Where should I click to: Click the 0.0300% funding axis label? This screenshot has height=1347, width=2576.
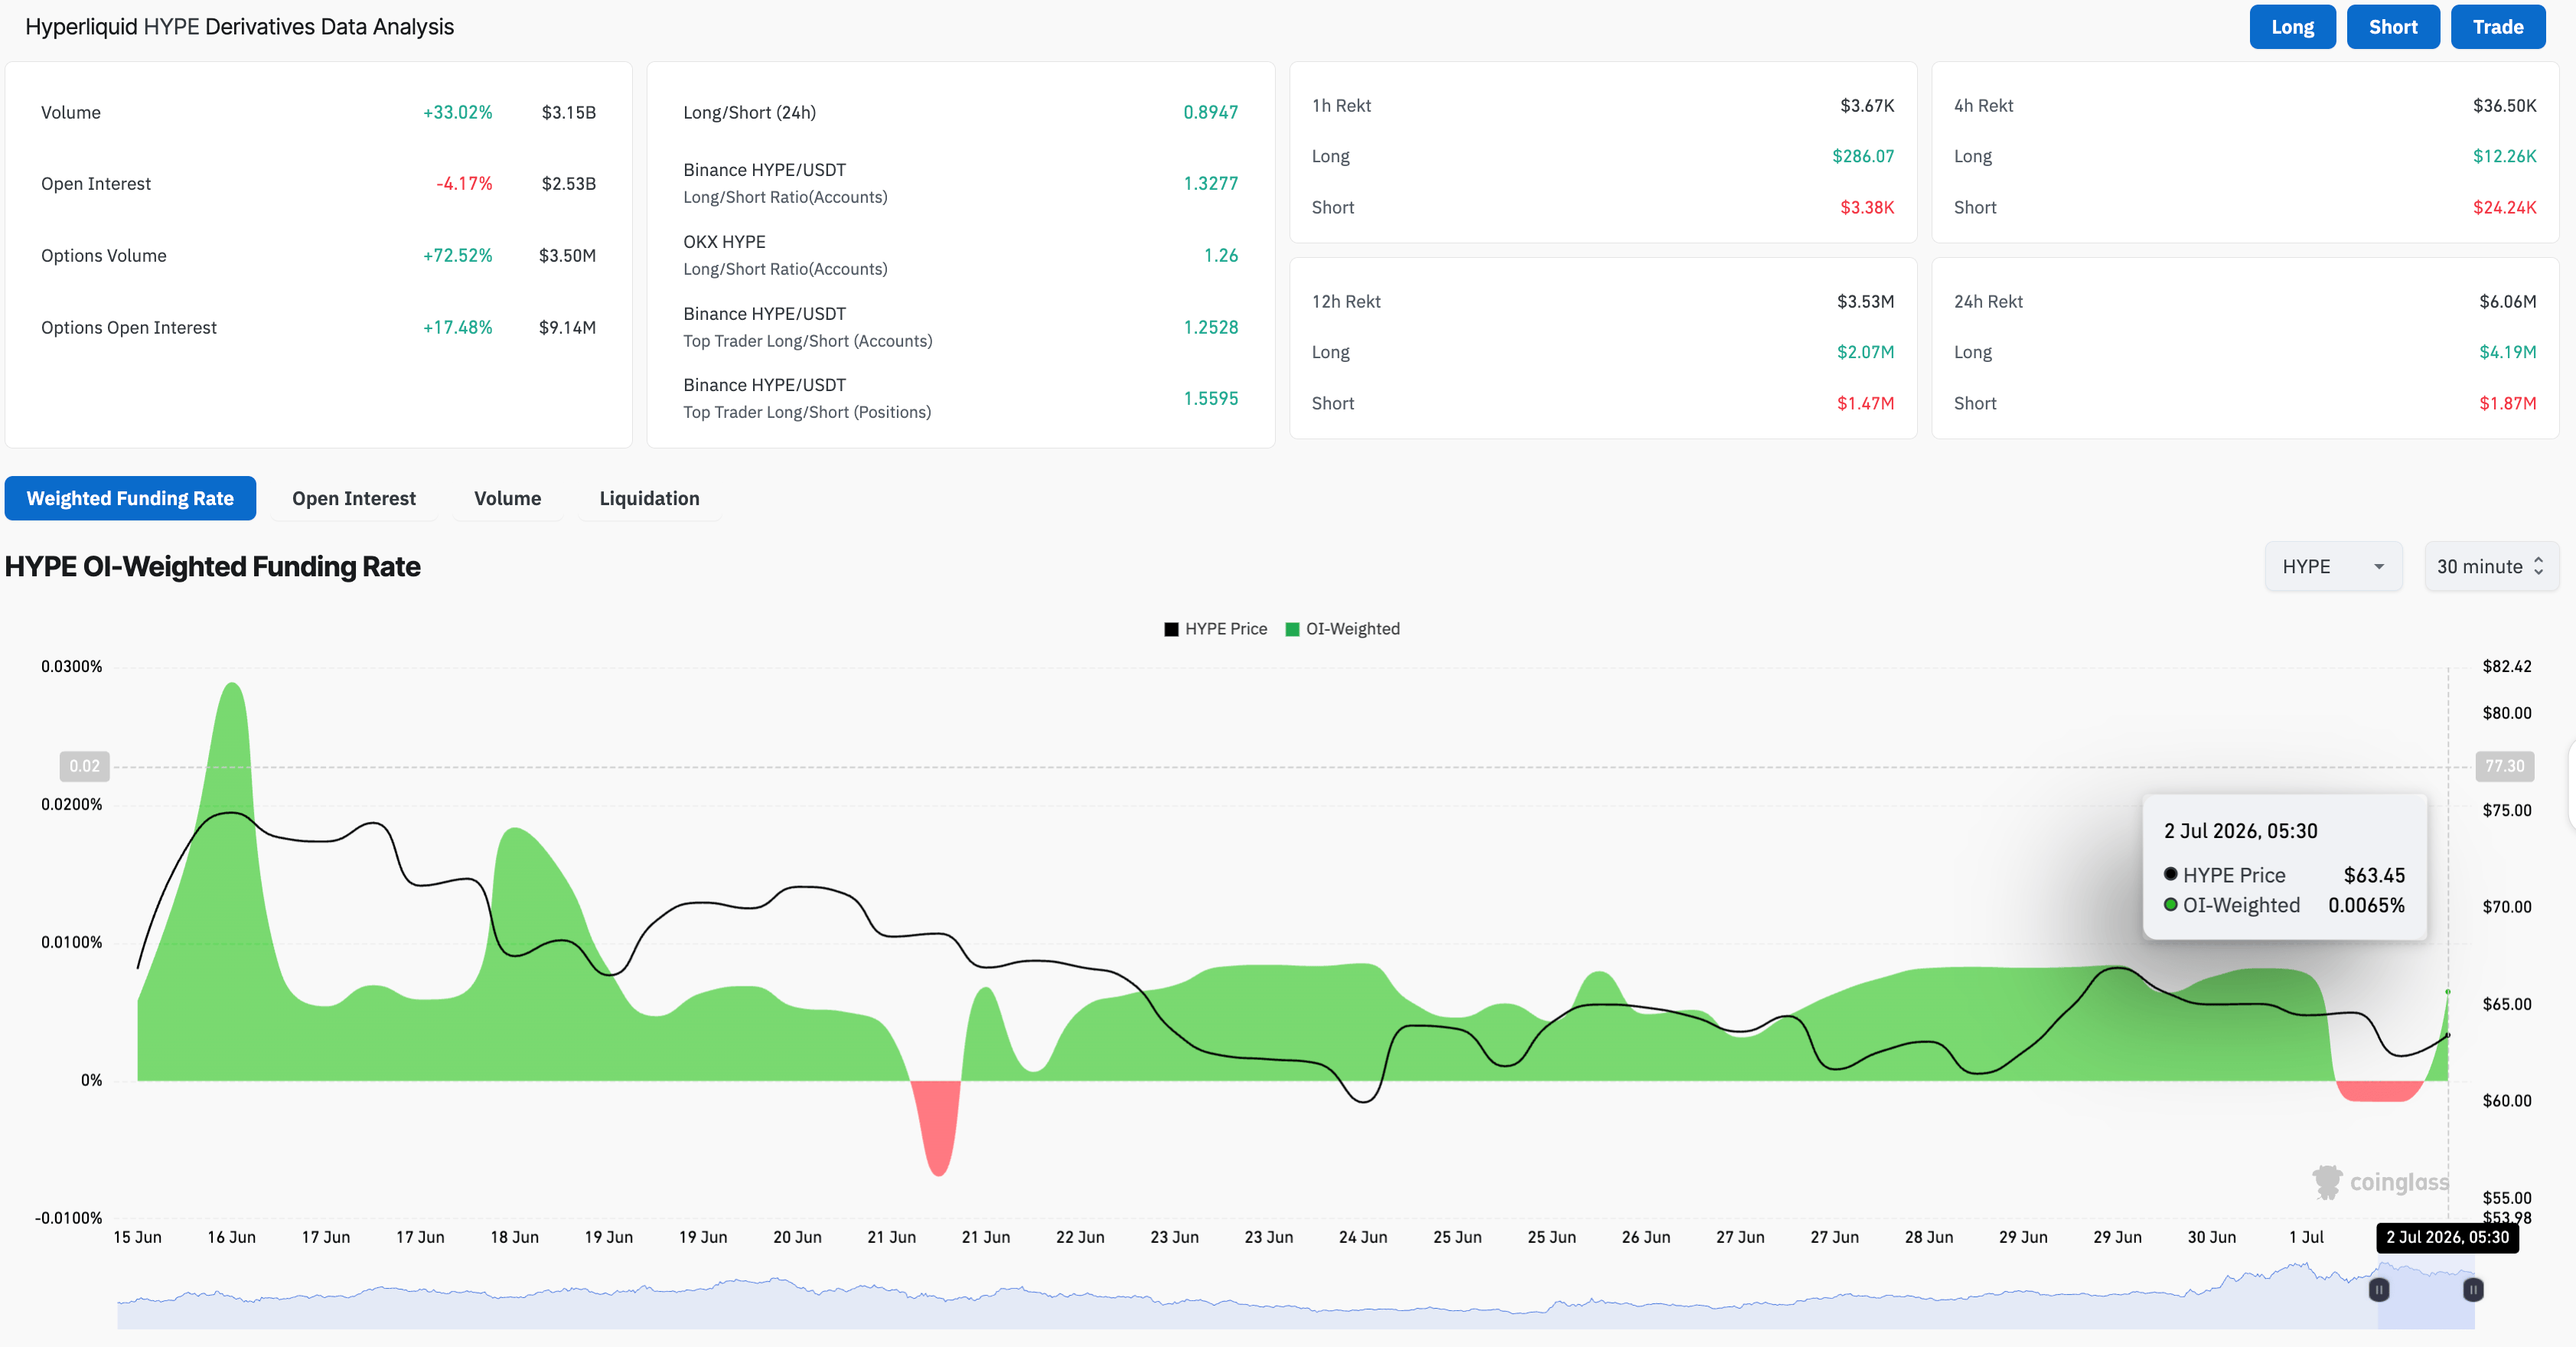(71, 666)
